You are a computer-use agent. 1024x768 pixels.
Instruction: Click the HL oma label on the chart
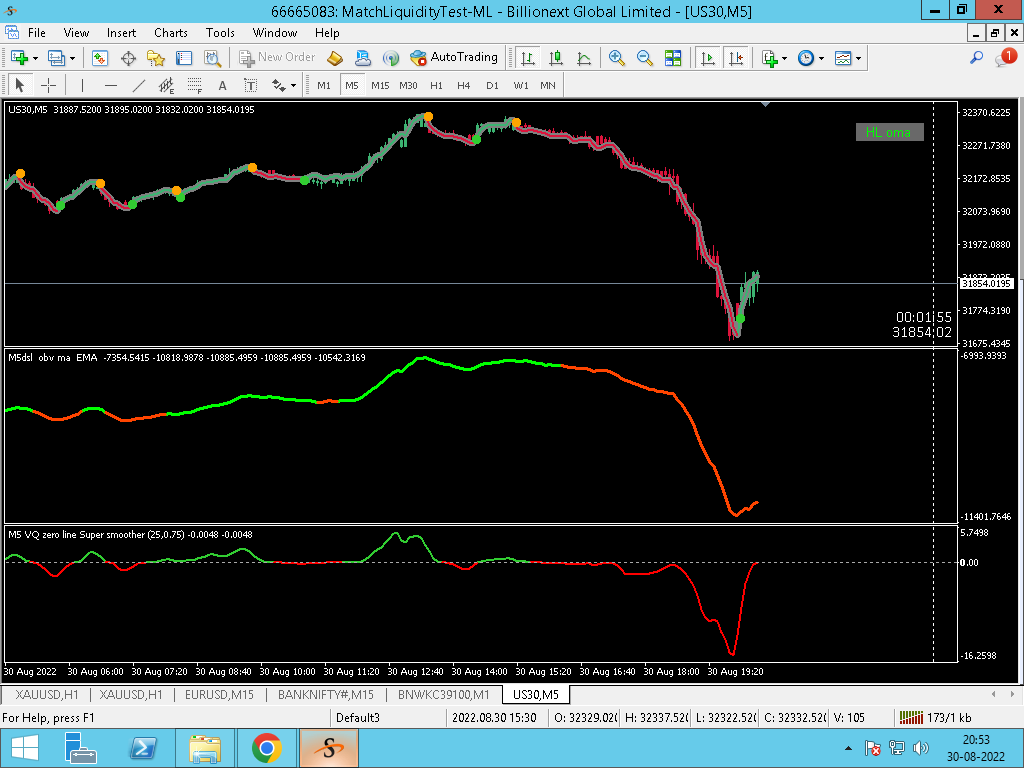pyautogui.click(x=889, y=132)
